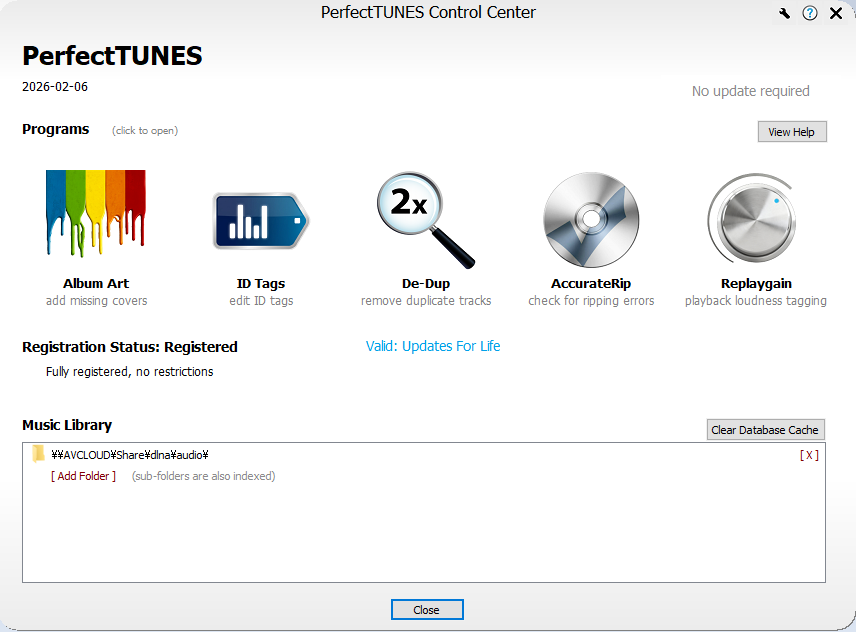The image size is (856, 632).
Task: Click the Clear Database Cache button
Action: [x=765, y=430]
